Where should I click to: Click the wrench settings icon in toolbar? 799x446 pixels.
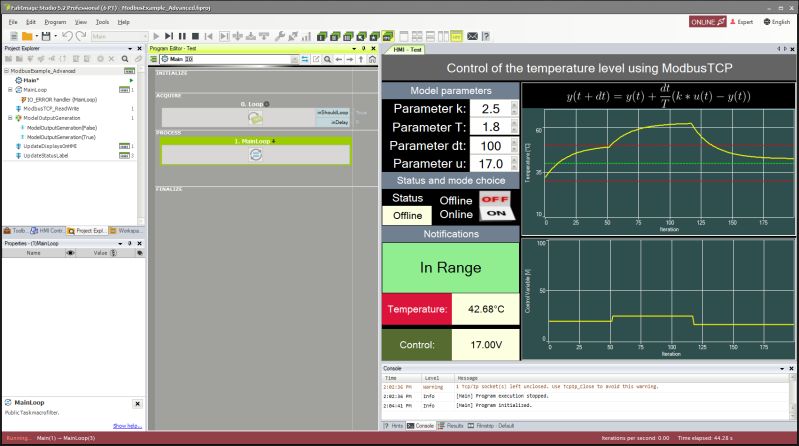click(279, 36)
